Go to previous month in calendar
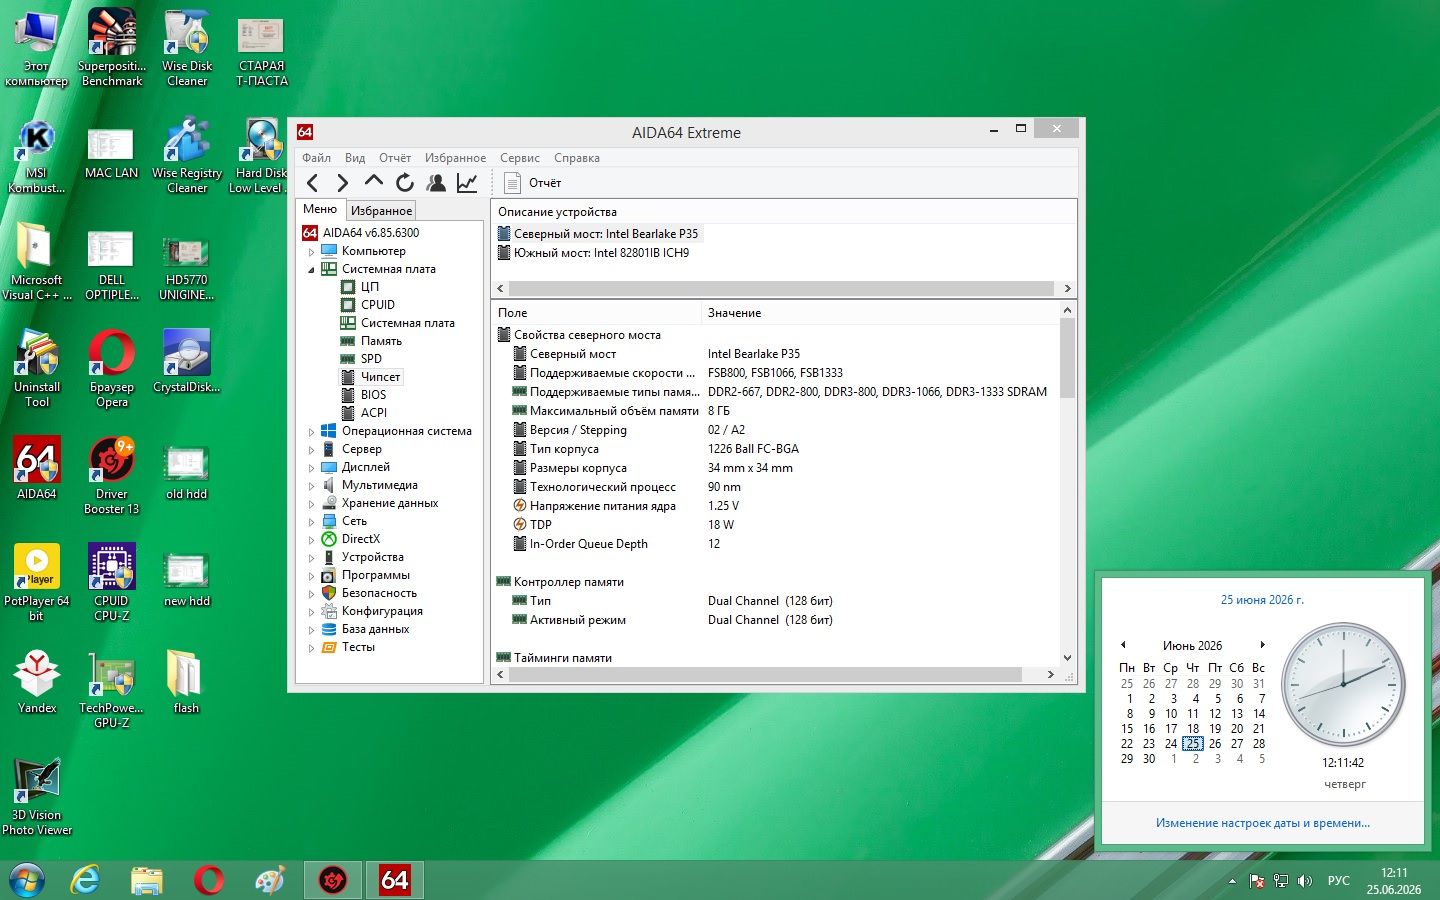 tap(1123, 645)
